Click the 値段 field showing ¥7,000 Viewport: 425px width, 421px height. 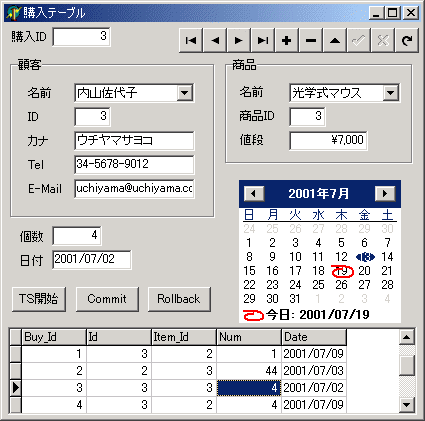point(328,140)
